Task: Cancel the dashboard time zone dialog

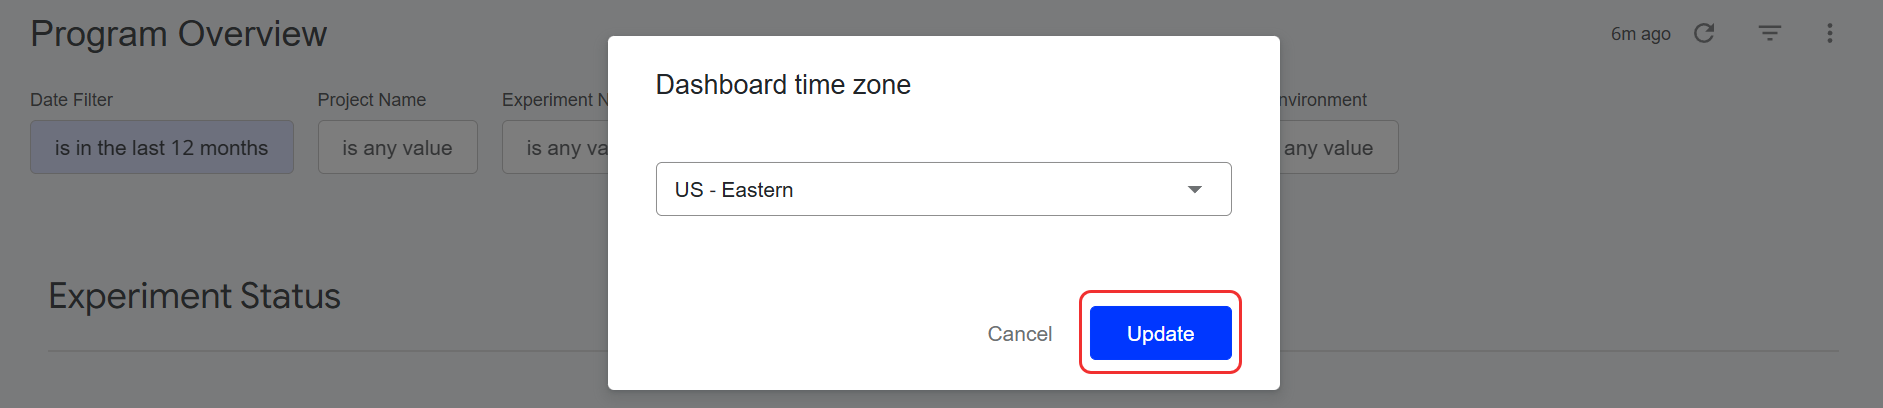Action: tap(1019, 334)
